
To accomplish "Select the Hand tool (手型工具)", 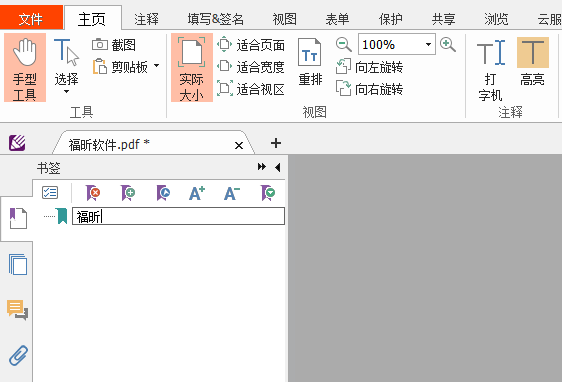I will pyautogui.click(x=25, y=68).
